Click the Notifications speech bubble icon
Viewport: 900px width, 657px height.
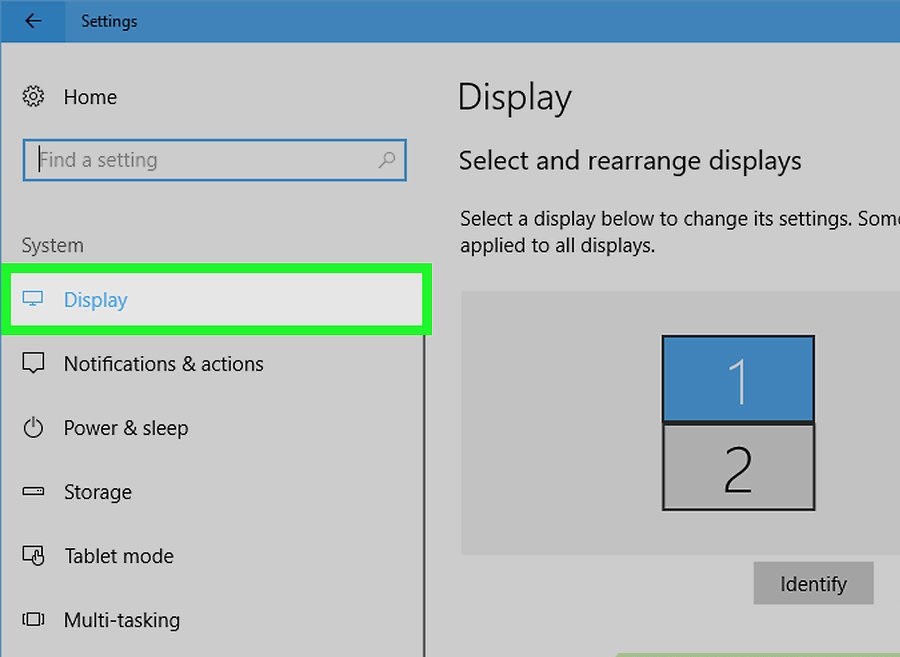click(33, 363)
